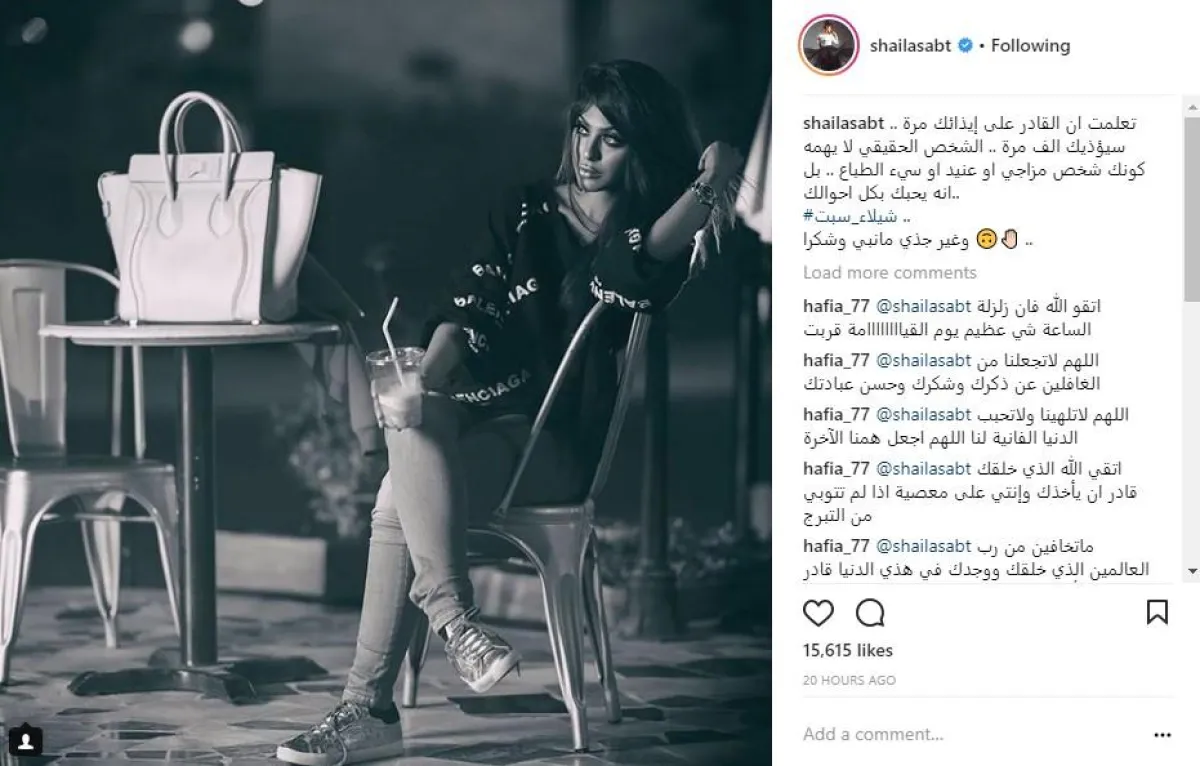Open shailasabt's profile picture avatar

(829, 45)
